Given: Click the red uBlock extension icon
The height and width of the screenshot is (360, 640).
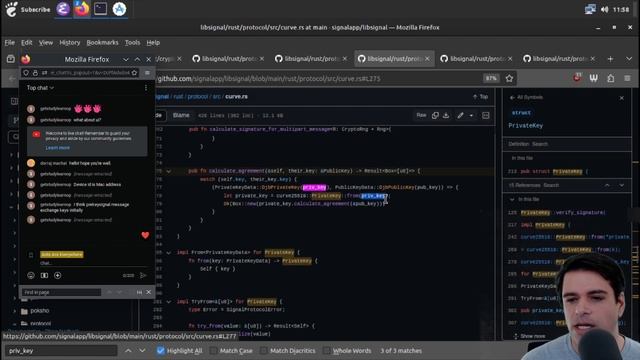Looking at the screenshot, I should coord(577,78).
